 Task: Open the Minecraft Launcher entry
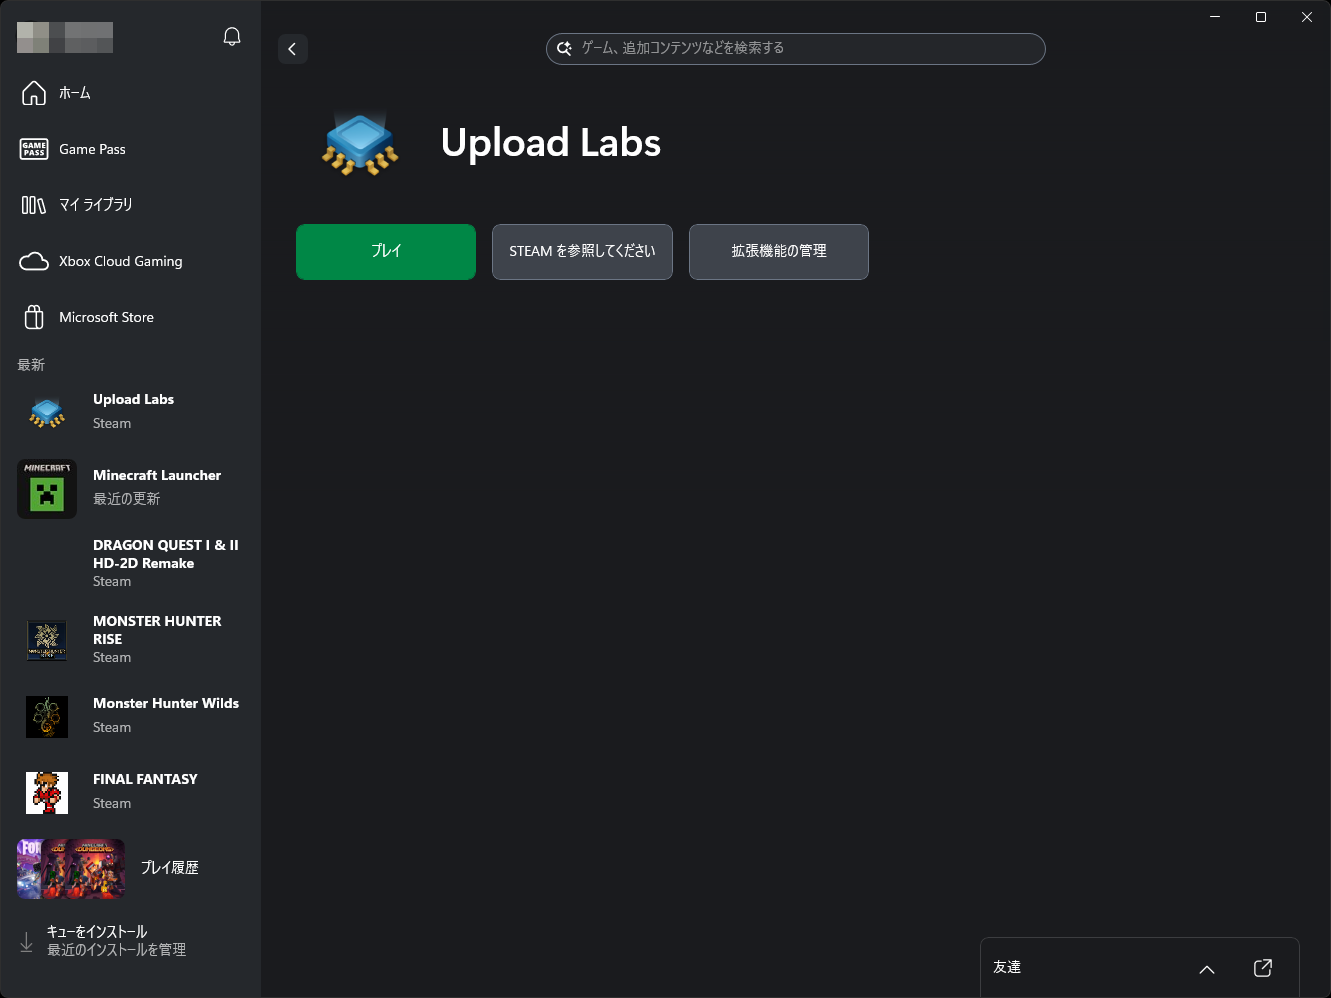(130, 487)
